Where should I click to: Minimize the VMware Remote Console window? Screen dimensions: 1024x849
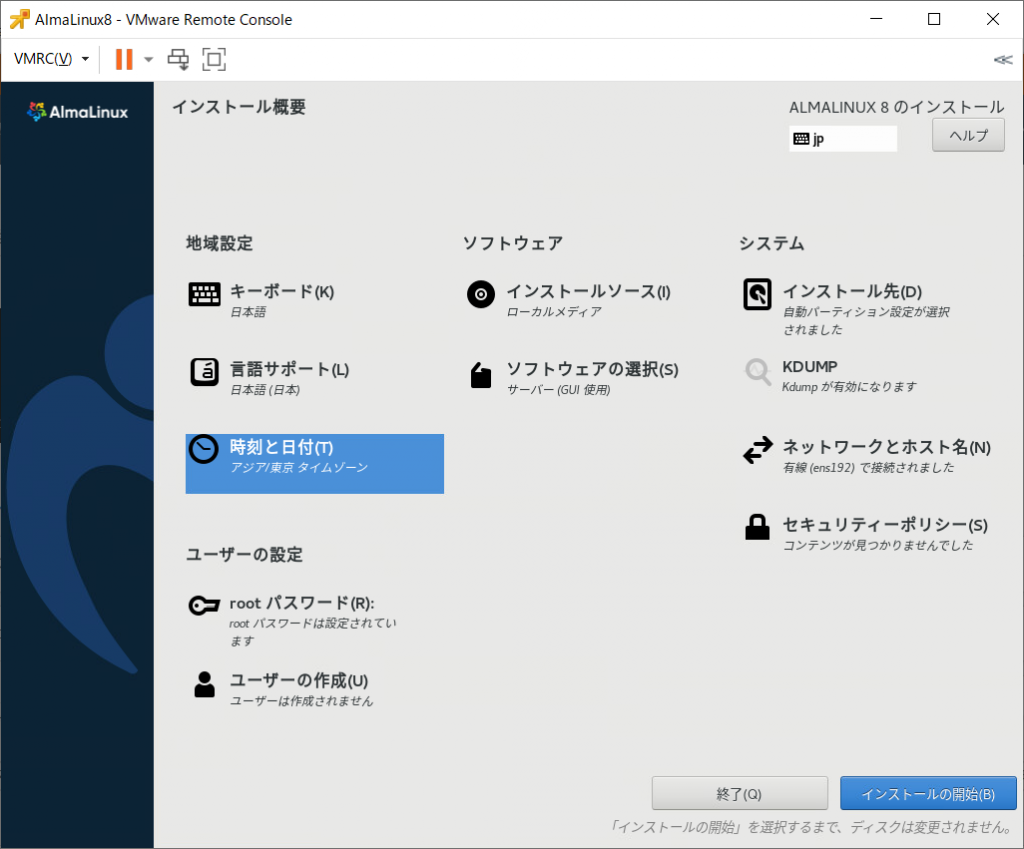pyautogui.click(x=876, y=19)
